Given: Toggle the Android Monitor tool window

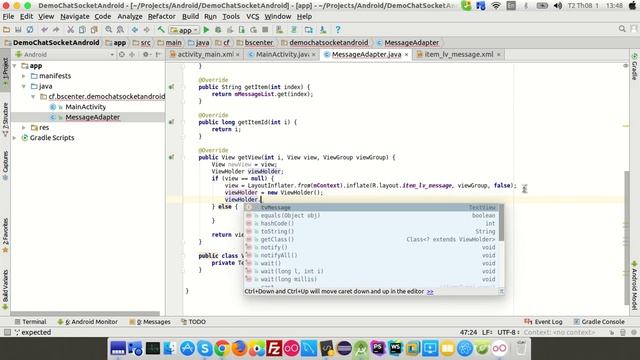Looking at the screenshot, I should point(87,322).
